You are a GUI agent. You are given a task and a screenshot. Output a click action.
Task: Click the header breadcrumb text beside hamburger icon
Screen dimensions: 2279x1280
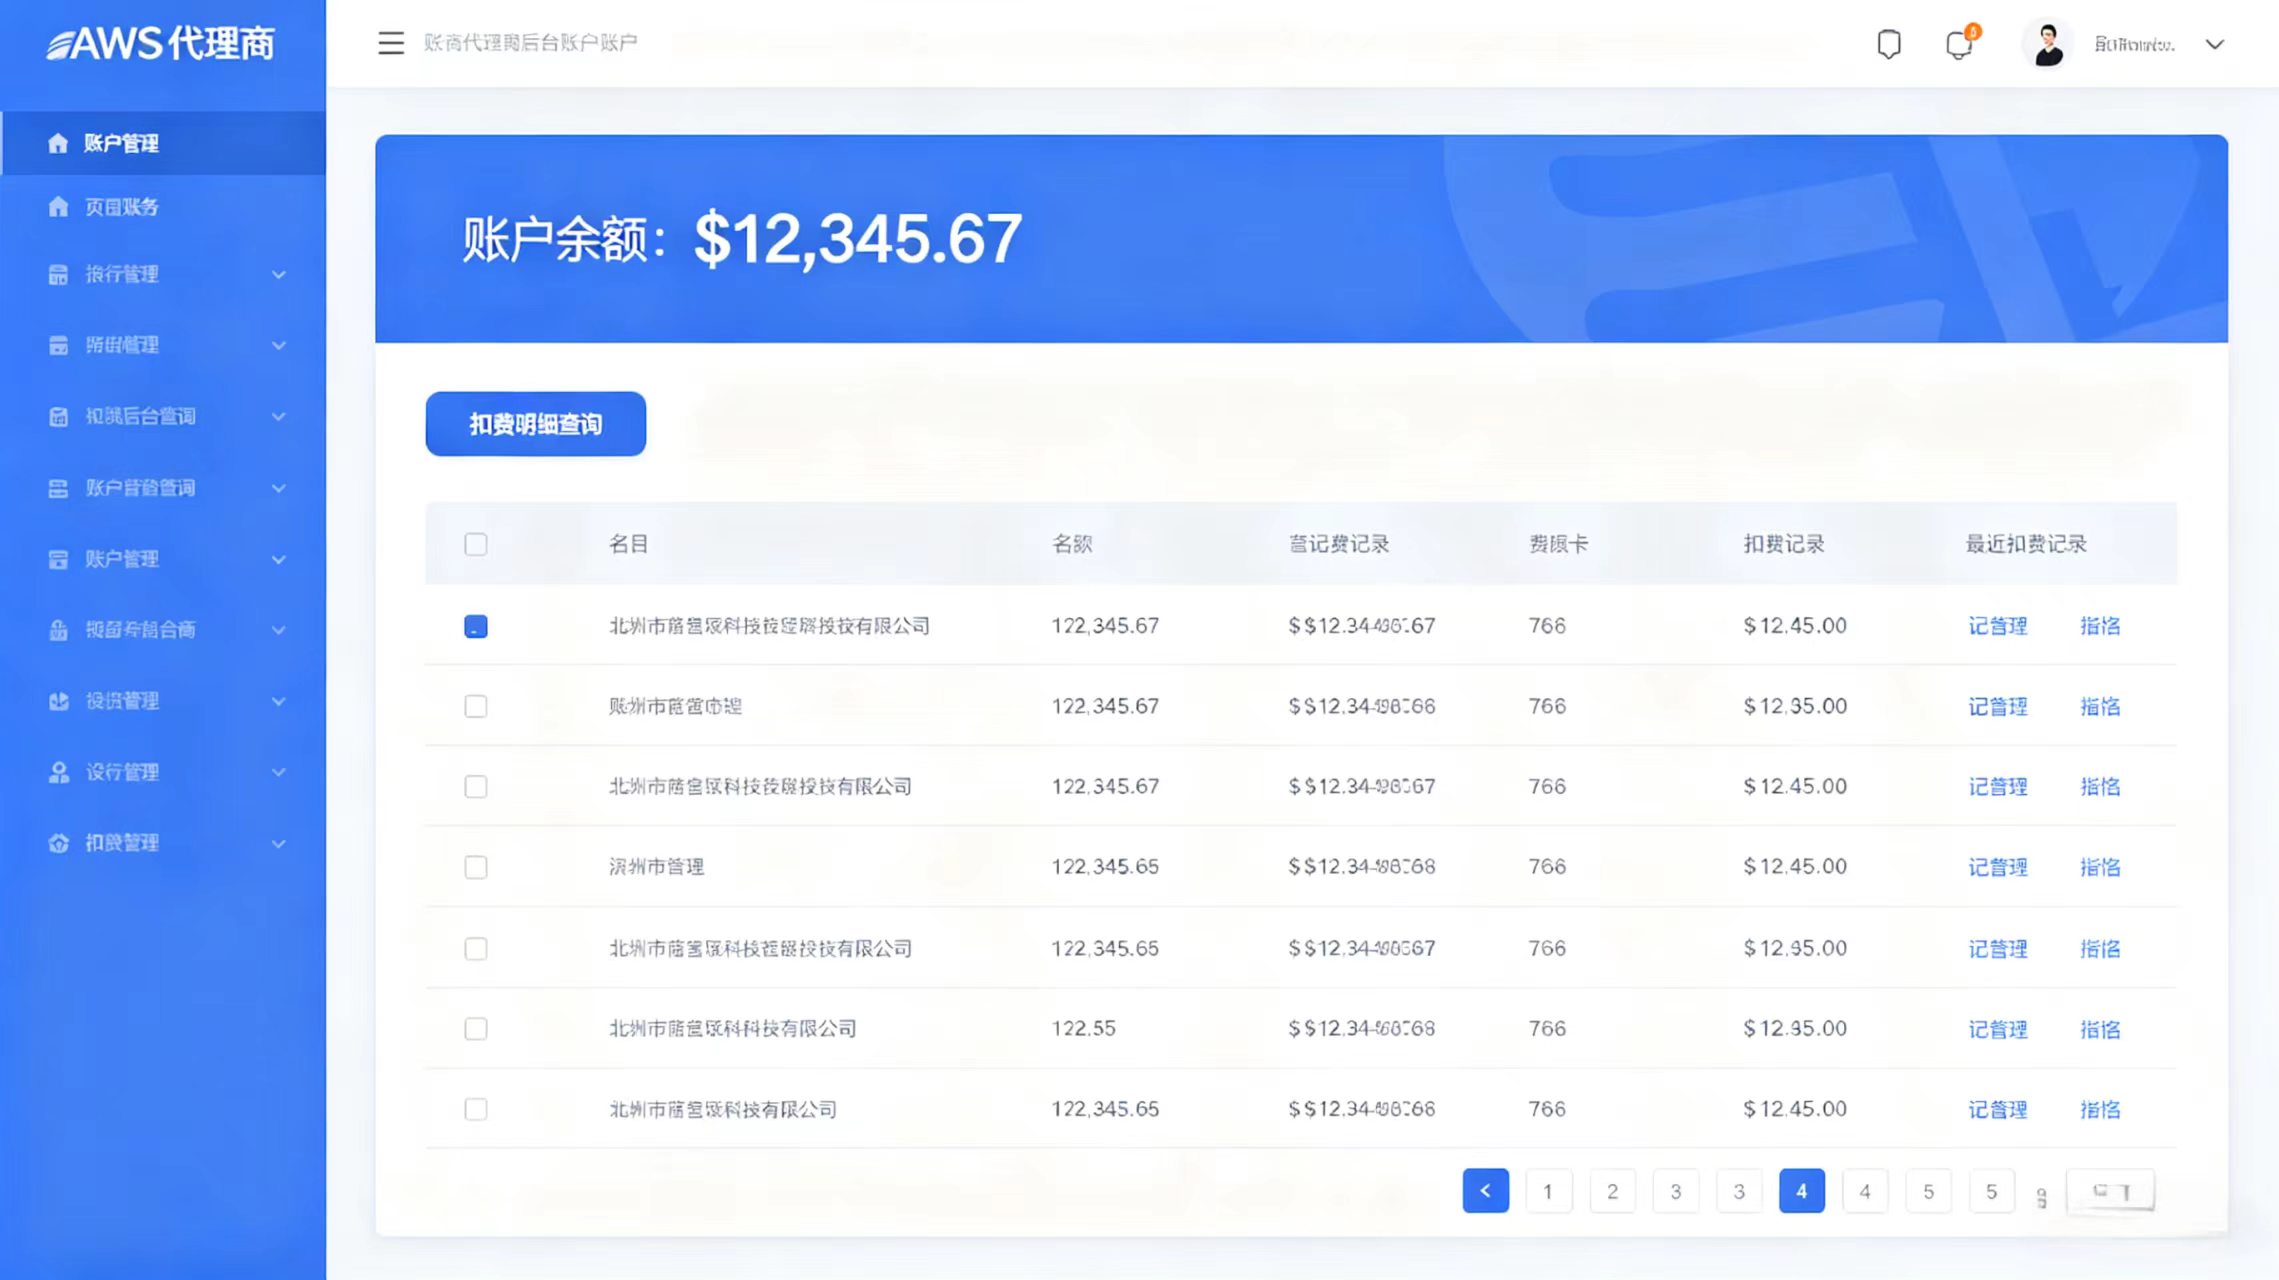[x=530, y=43]
